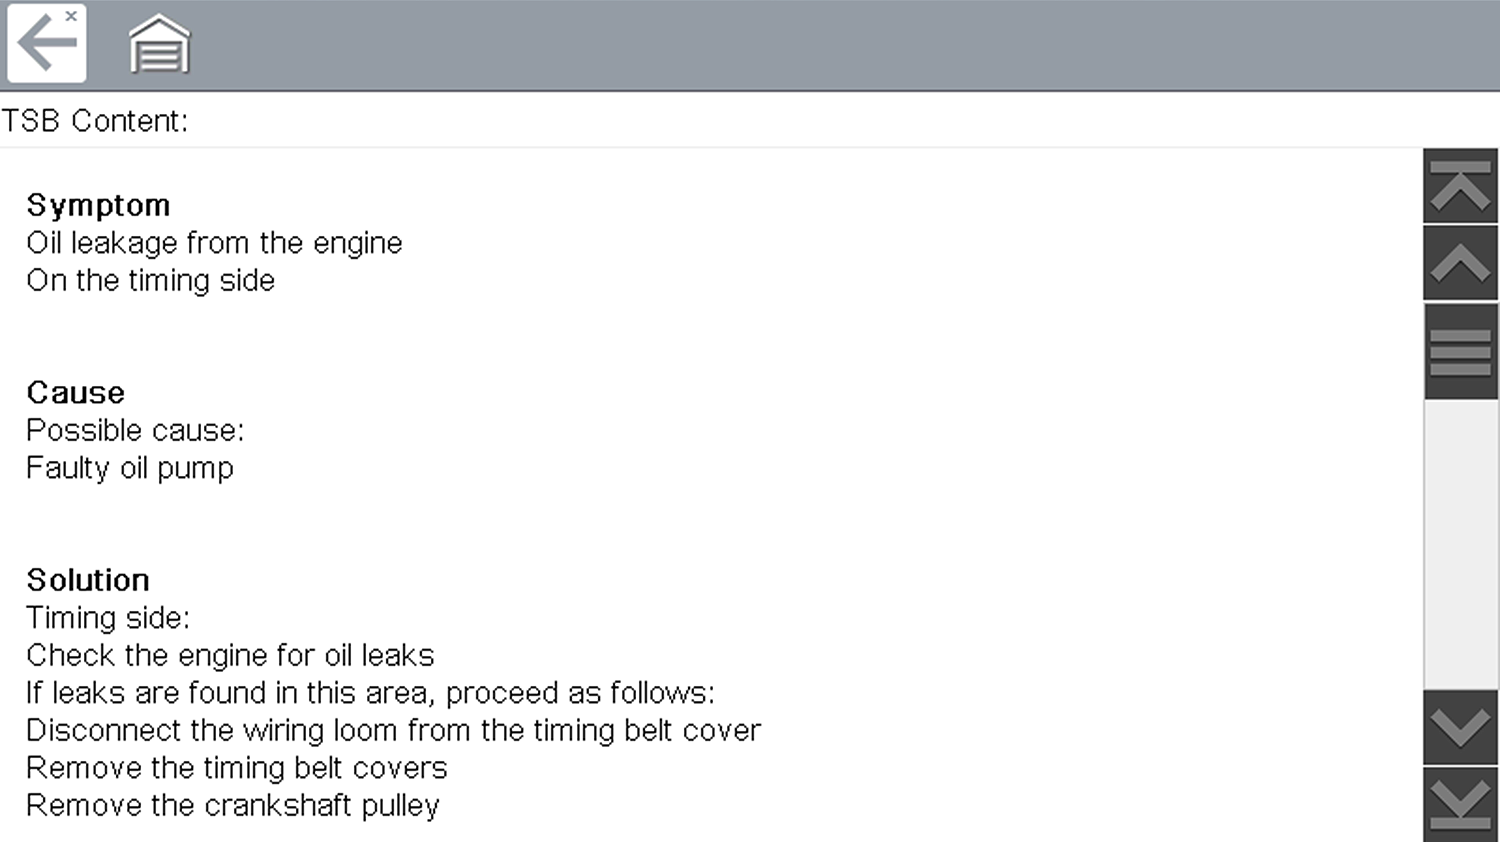Jump to top of TSB content

(1460, 186)
